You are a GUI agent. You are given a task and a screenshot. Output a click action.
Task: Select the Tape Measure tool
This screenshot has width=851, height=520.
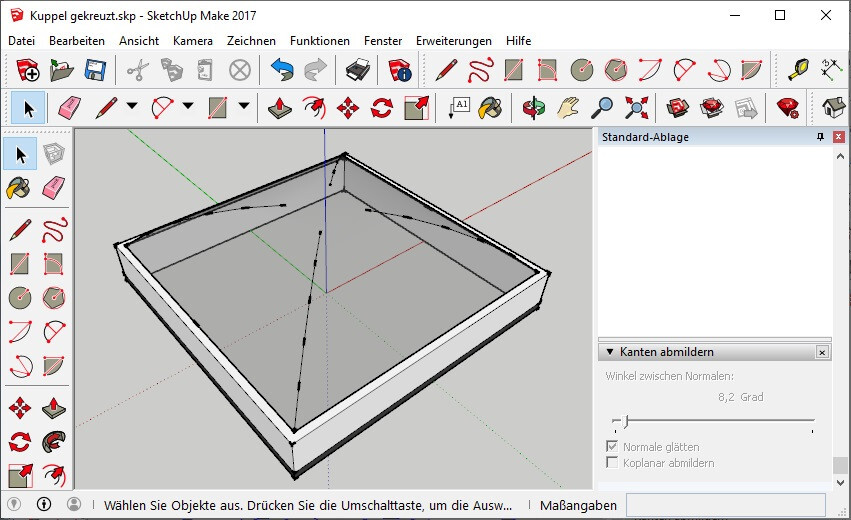[798, 70]
